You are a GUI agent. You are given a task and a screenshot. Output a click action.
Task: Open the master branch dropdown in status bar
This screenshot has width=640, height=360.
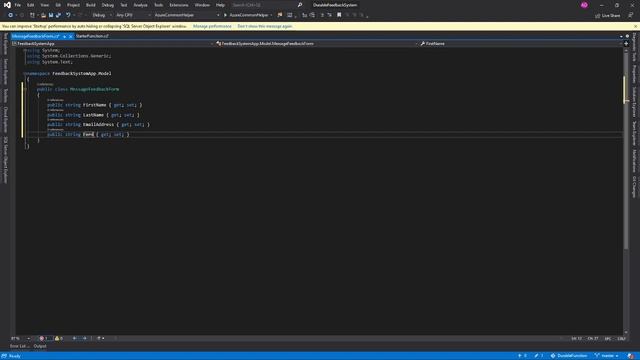[606, 356]
